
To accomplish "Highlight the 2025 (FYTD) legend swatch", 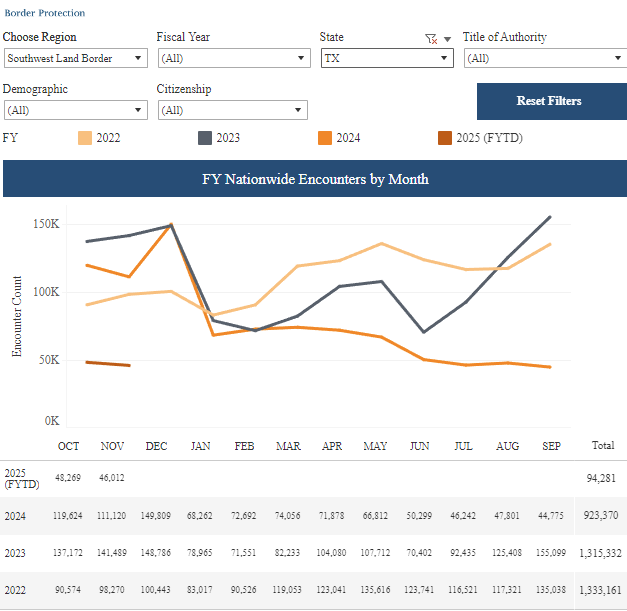I will (445, 138).
